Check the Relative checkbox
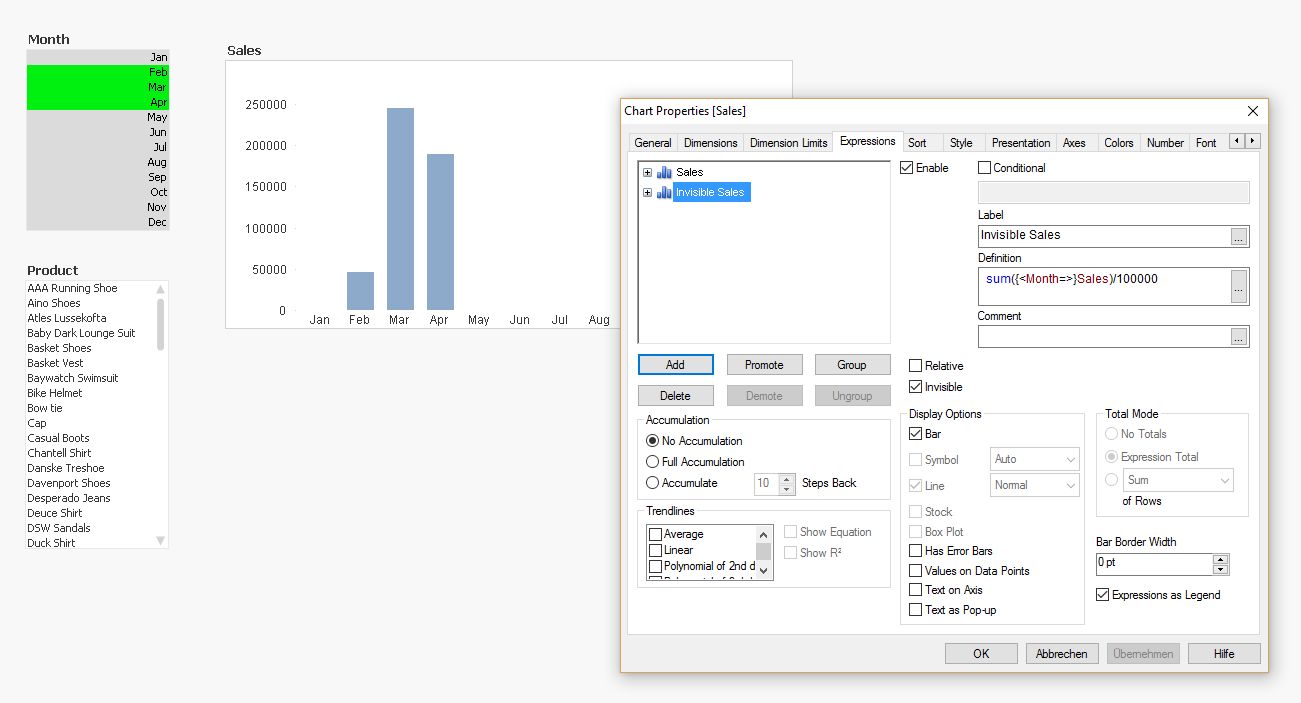Screen dimensions: 1301x703 (916, 366)
